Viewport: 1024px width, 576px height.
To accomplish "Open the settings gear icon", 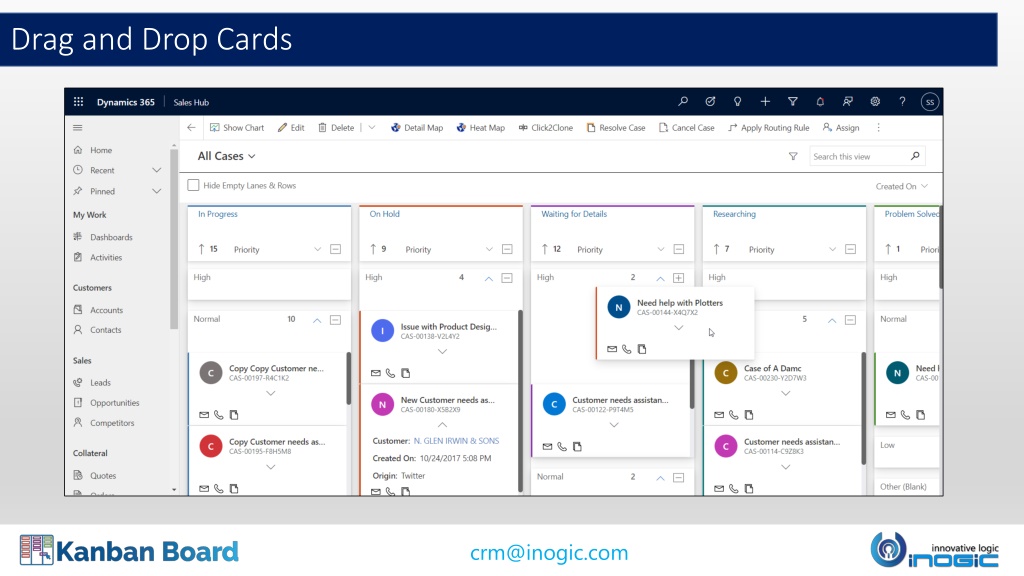I will point(875,102).
